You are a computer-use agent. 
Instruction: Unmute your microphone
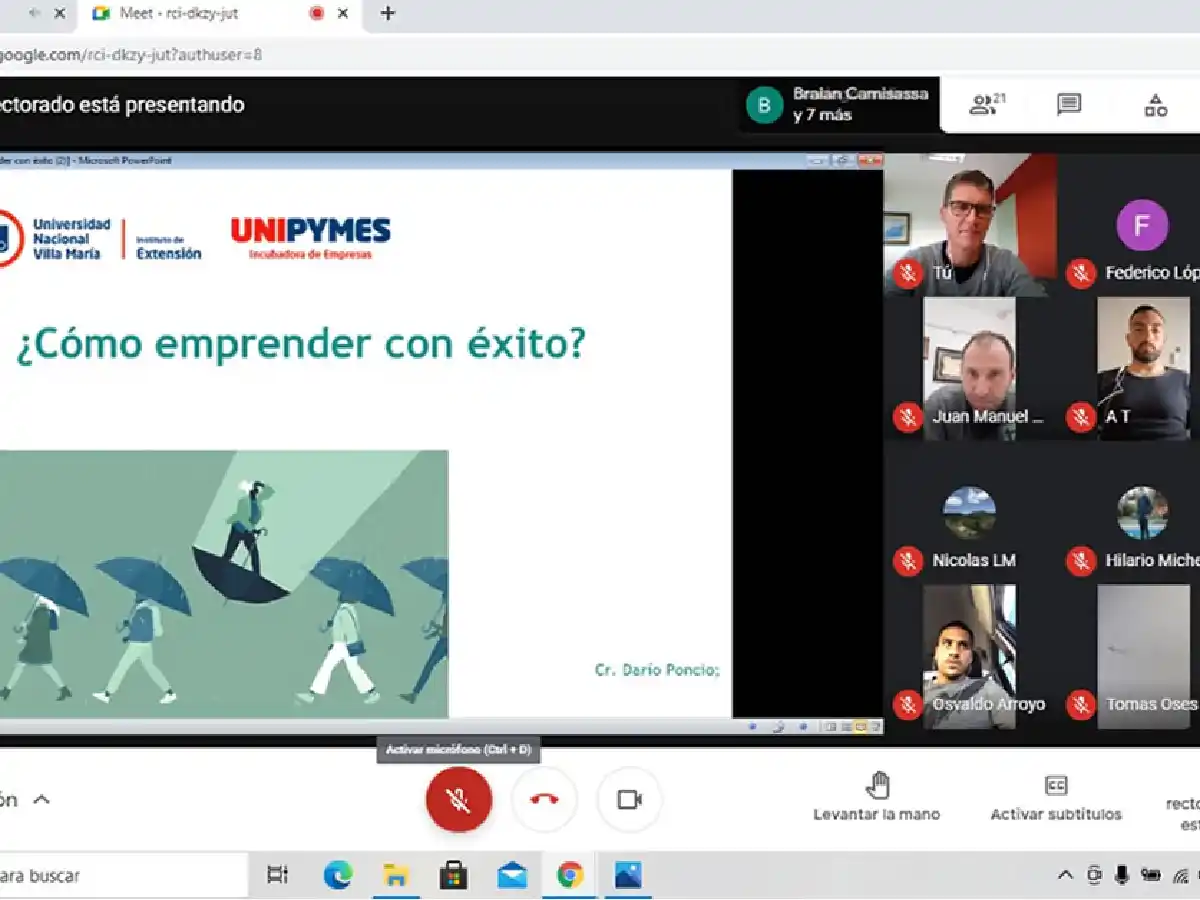pos(459,799)
